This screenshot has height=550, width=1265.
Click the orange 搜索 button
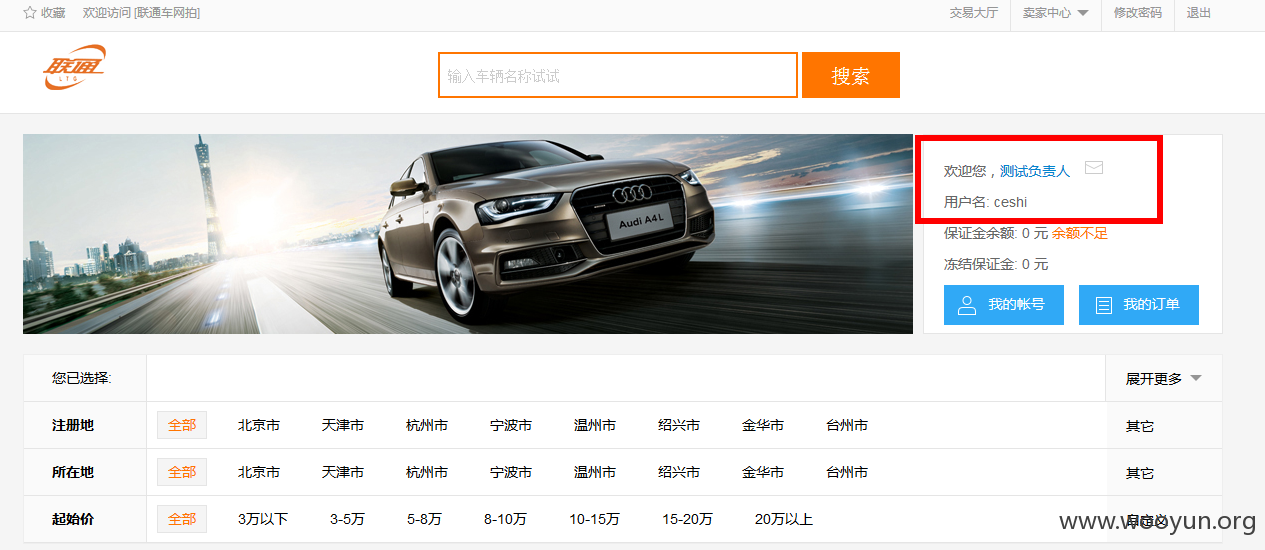851,75
